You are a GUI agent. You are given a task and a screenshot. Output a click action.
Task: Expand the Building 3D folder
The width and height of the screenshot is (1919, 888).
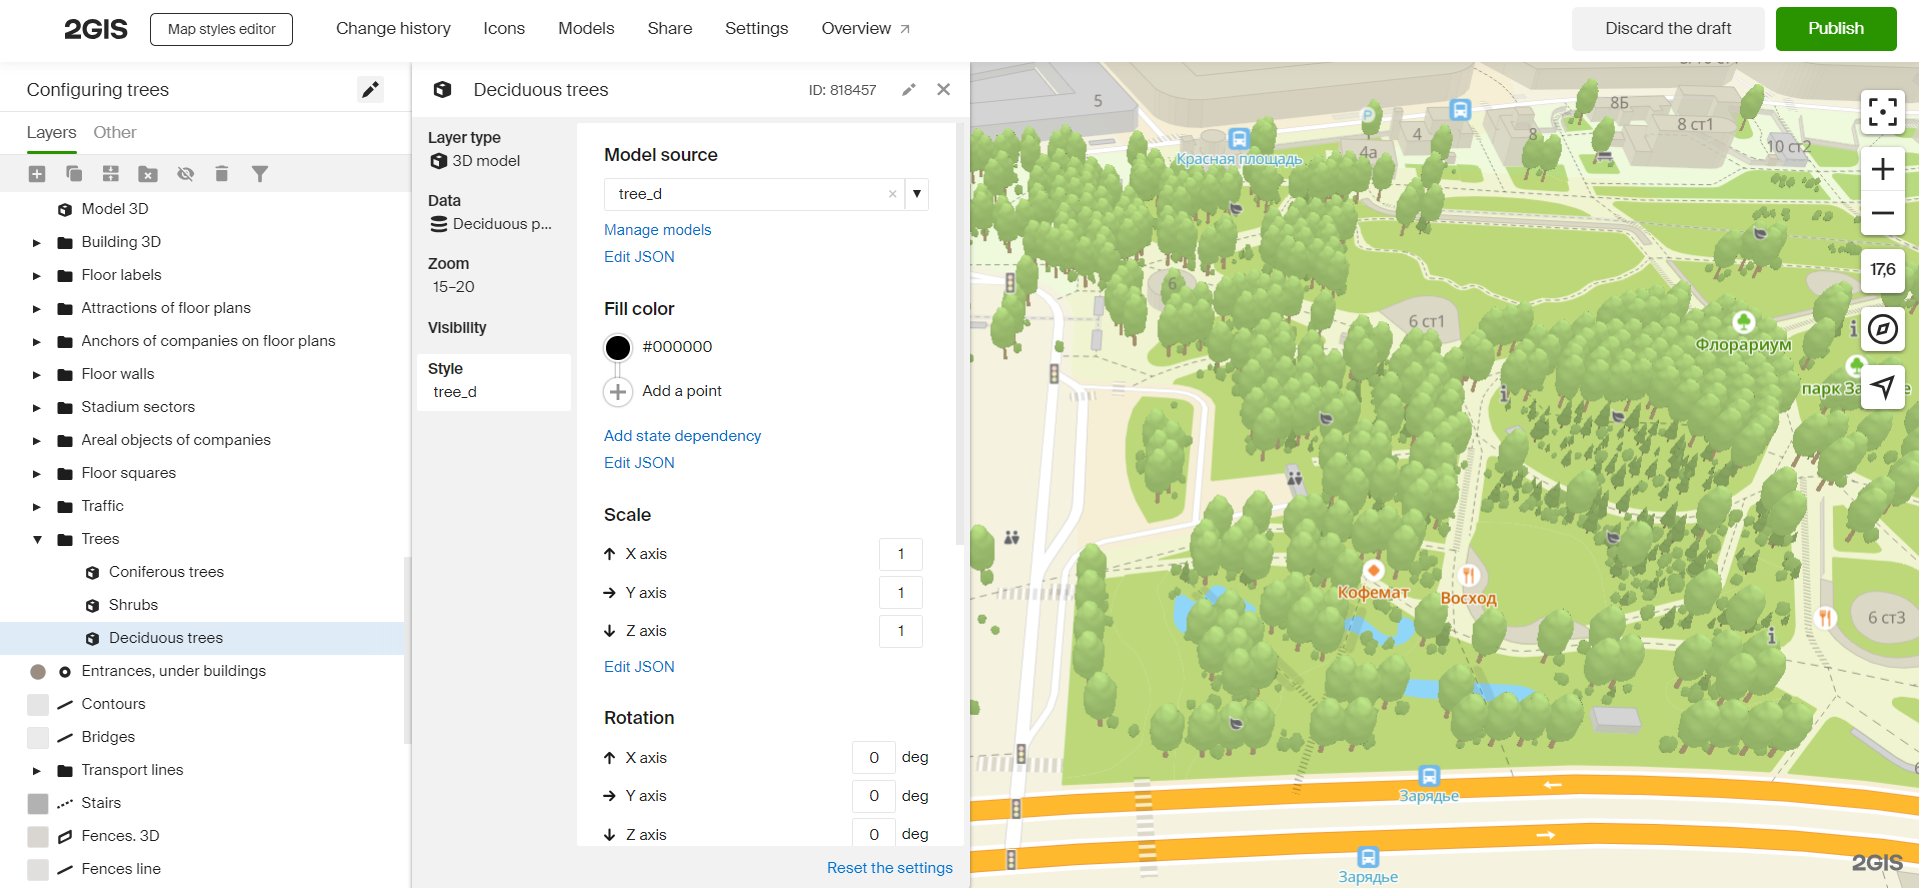pos(37,243)
